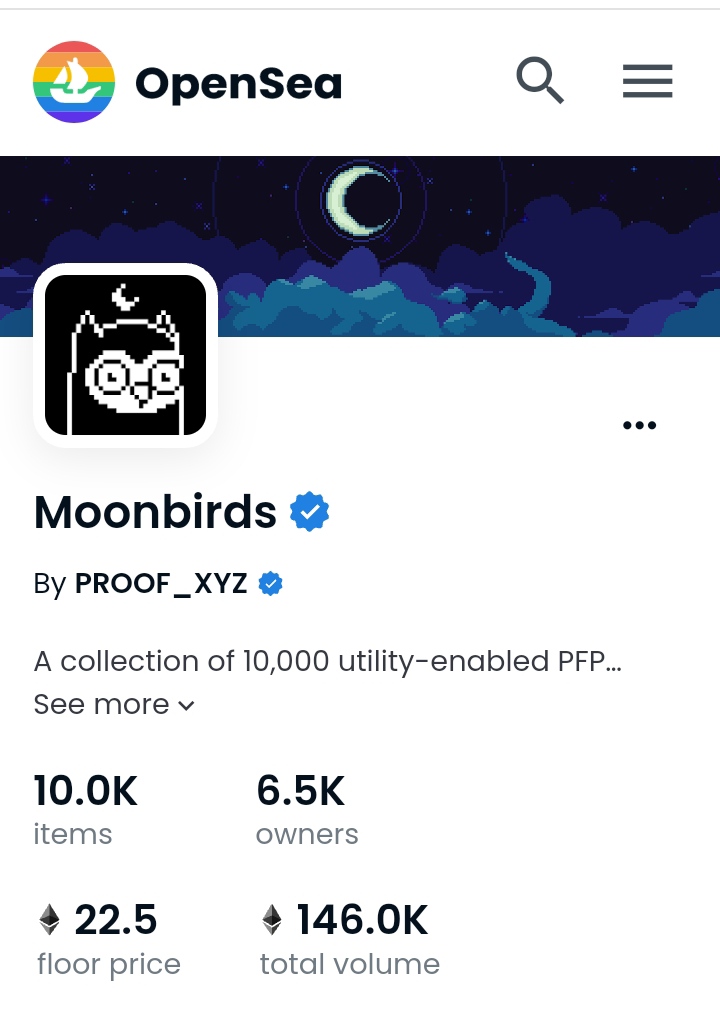Click the Moonbirds owl avatar
Viewport: 720px width, 1028px height.
125,355
